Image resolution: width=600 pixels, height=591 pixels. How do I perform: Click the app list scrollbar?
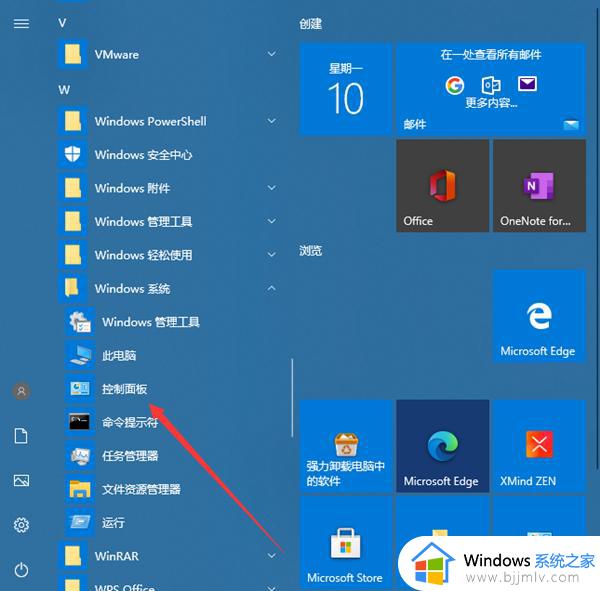coord(292,398)
